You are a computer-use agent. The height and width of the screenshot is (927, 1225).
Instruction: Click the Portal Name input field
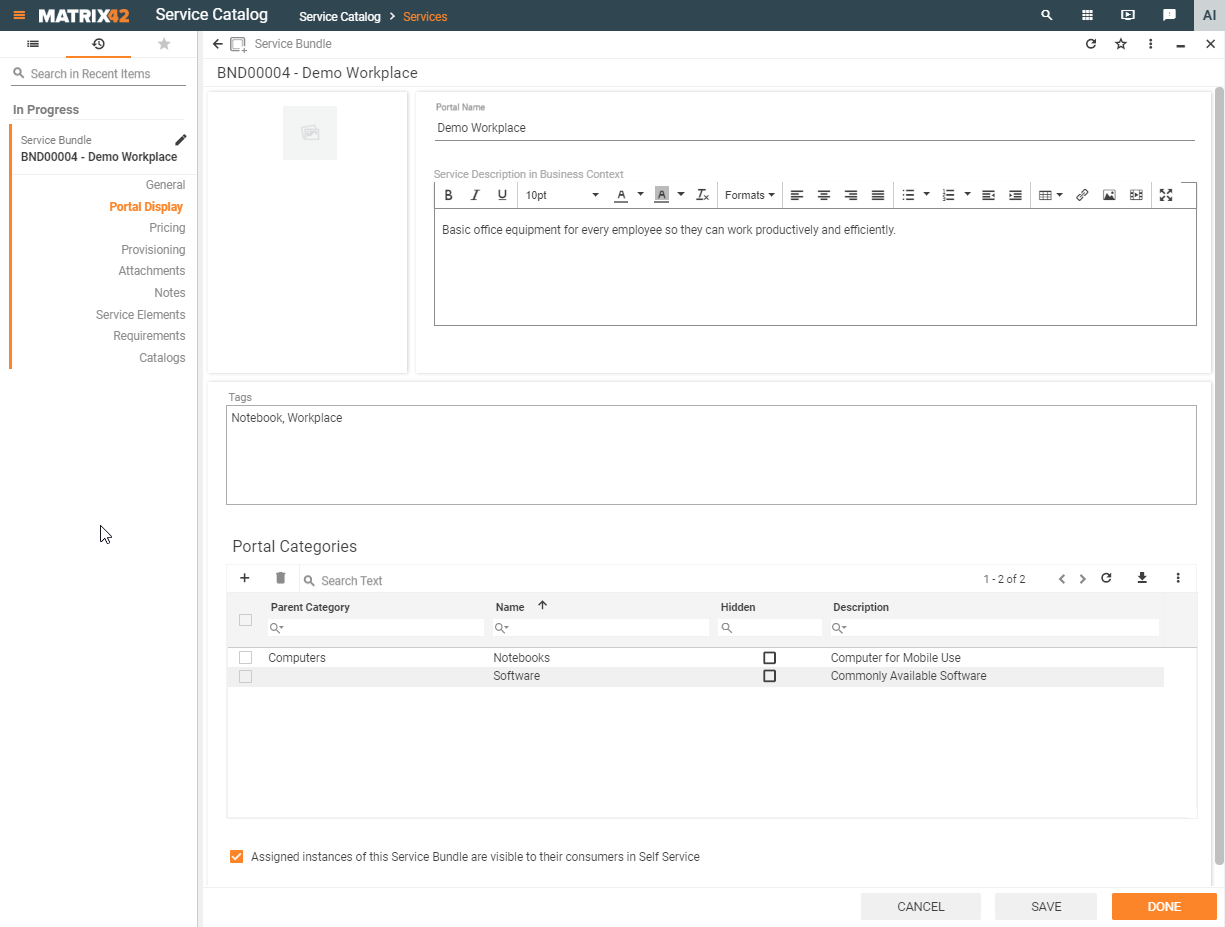(814, 128)
